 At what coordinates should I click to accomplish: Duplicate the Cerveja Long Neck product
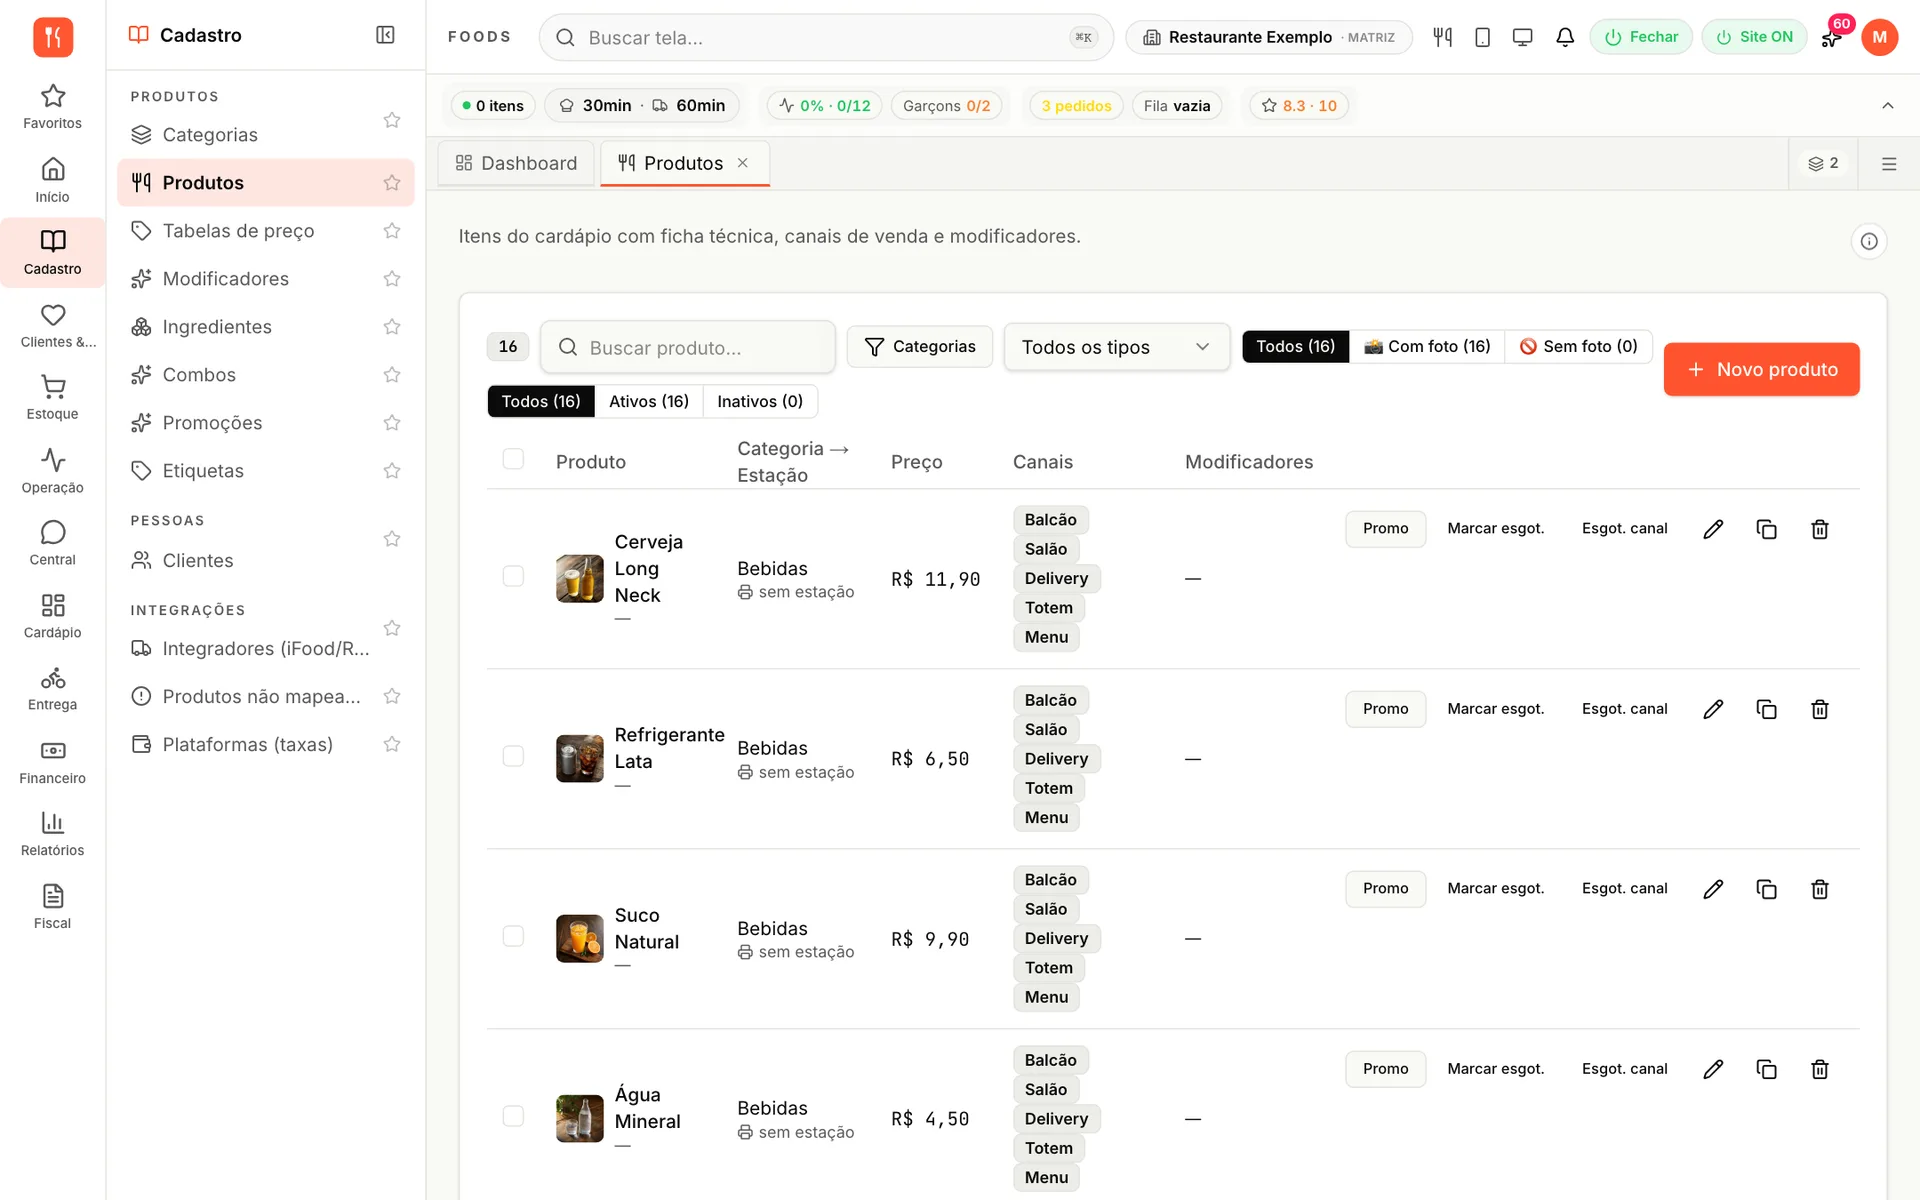click(x=1767, y=529)
